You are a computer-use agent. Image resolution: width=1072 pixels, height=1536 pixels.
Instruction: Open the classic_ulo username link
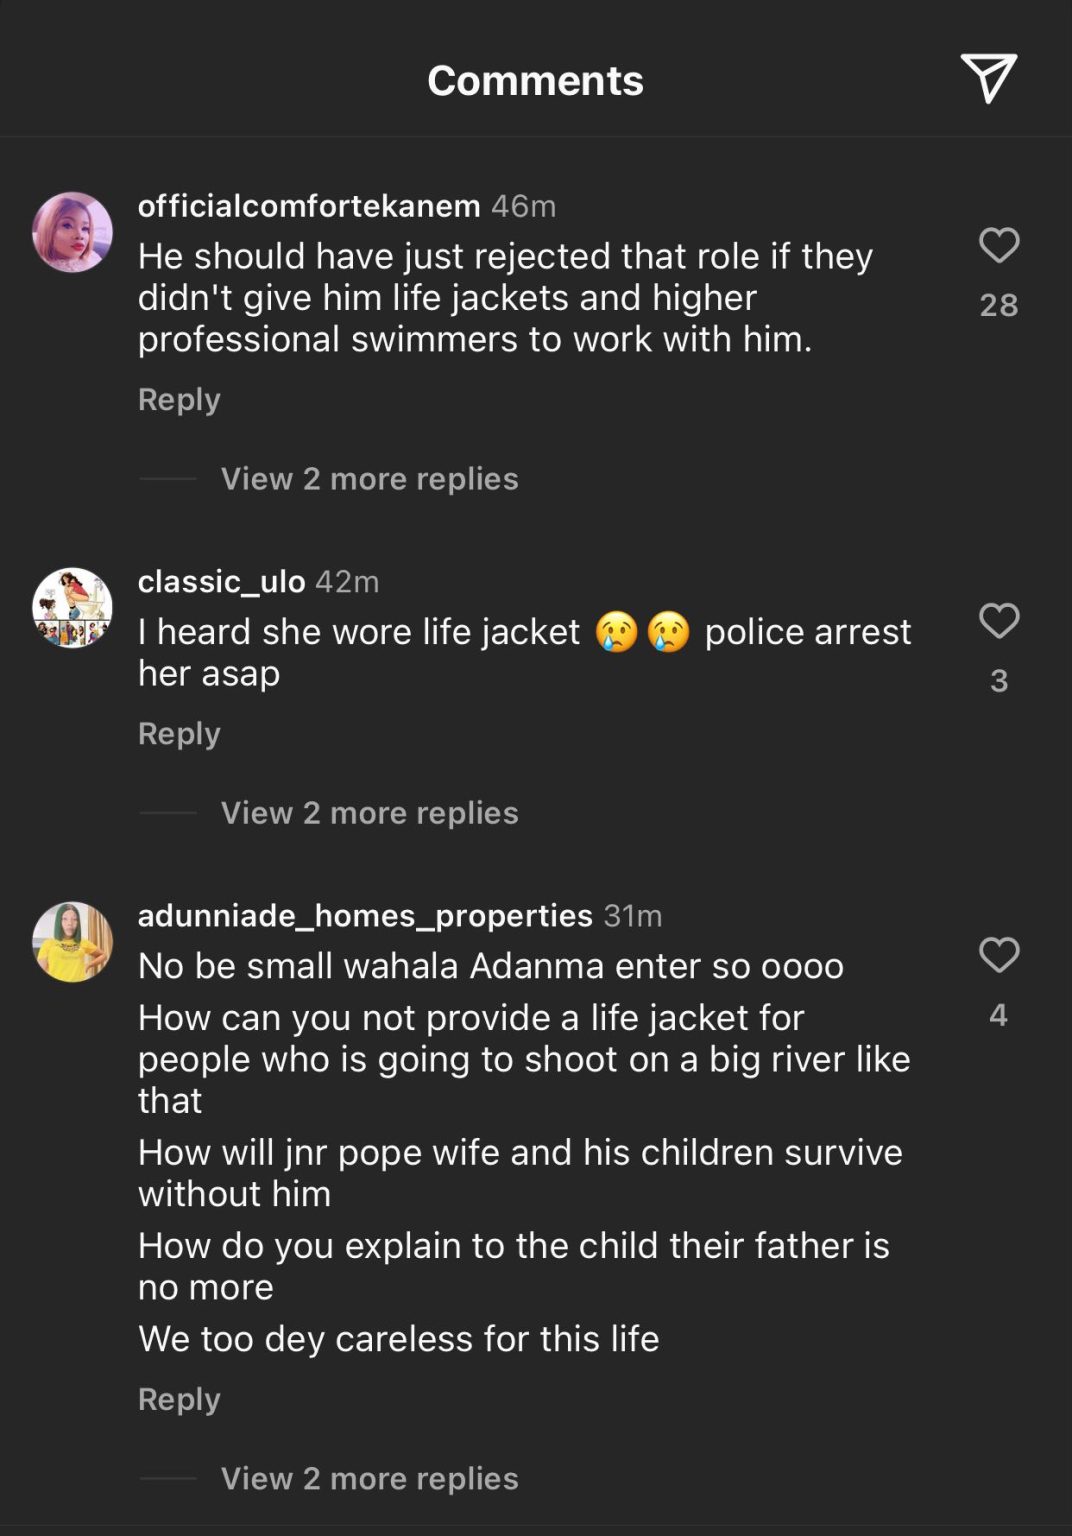(x=221, y=581)
